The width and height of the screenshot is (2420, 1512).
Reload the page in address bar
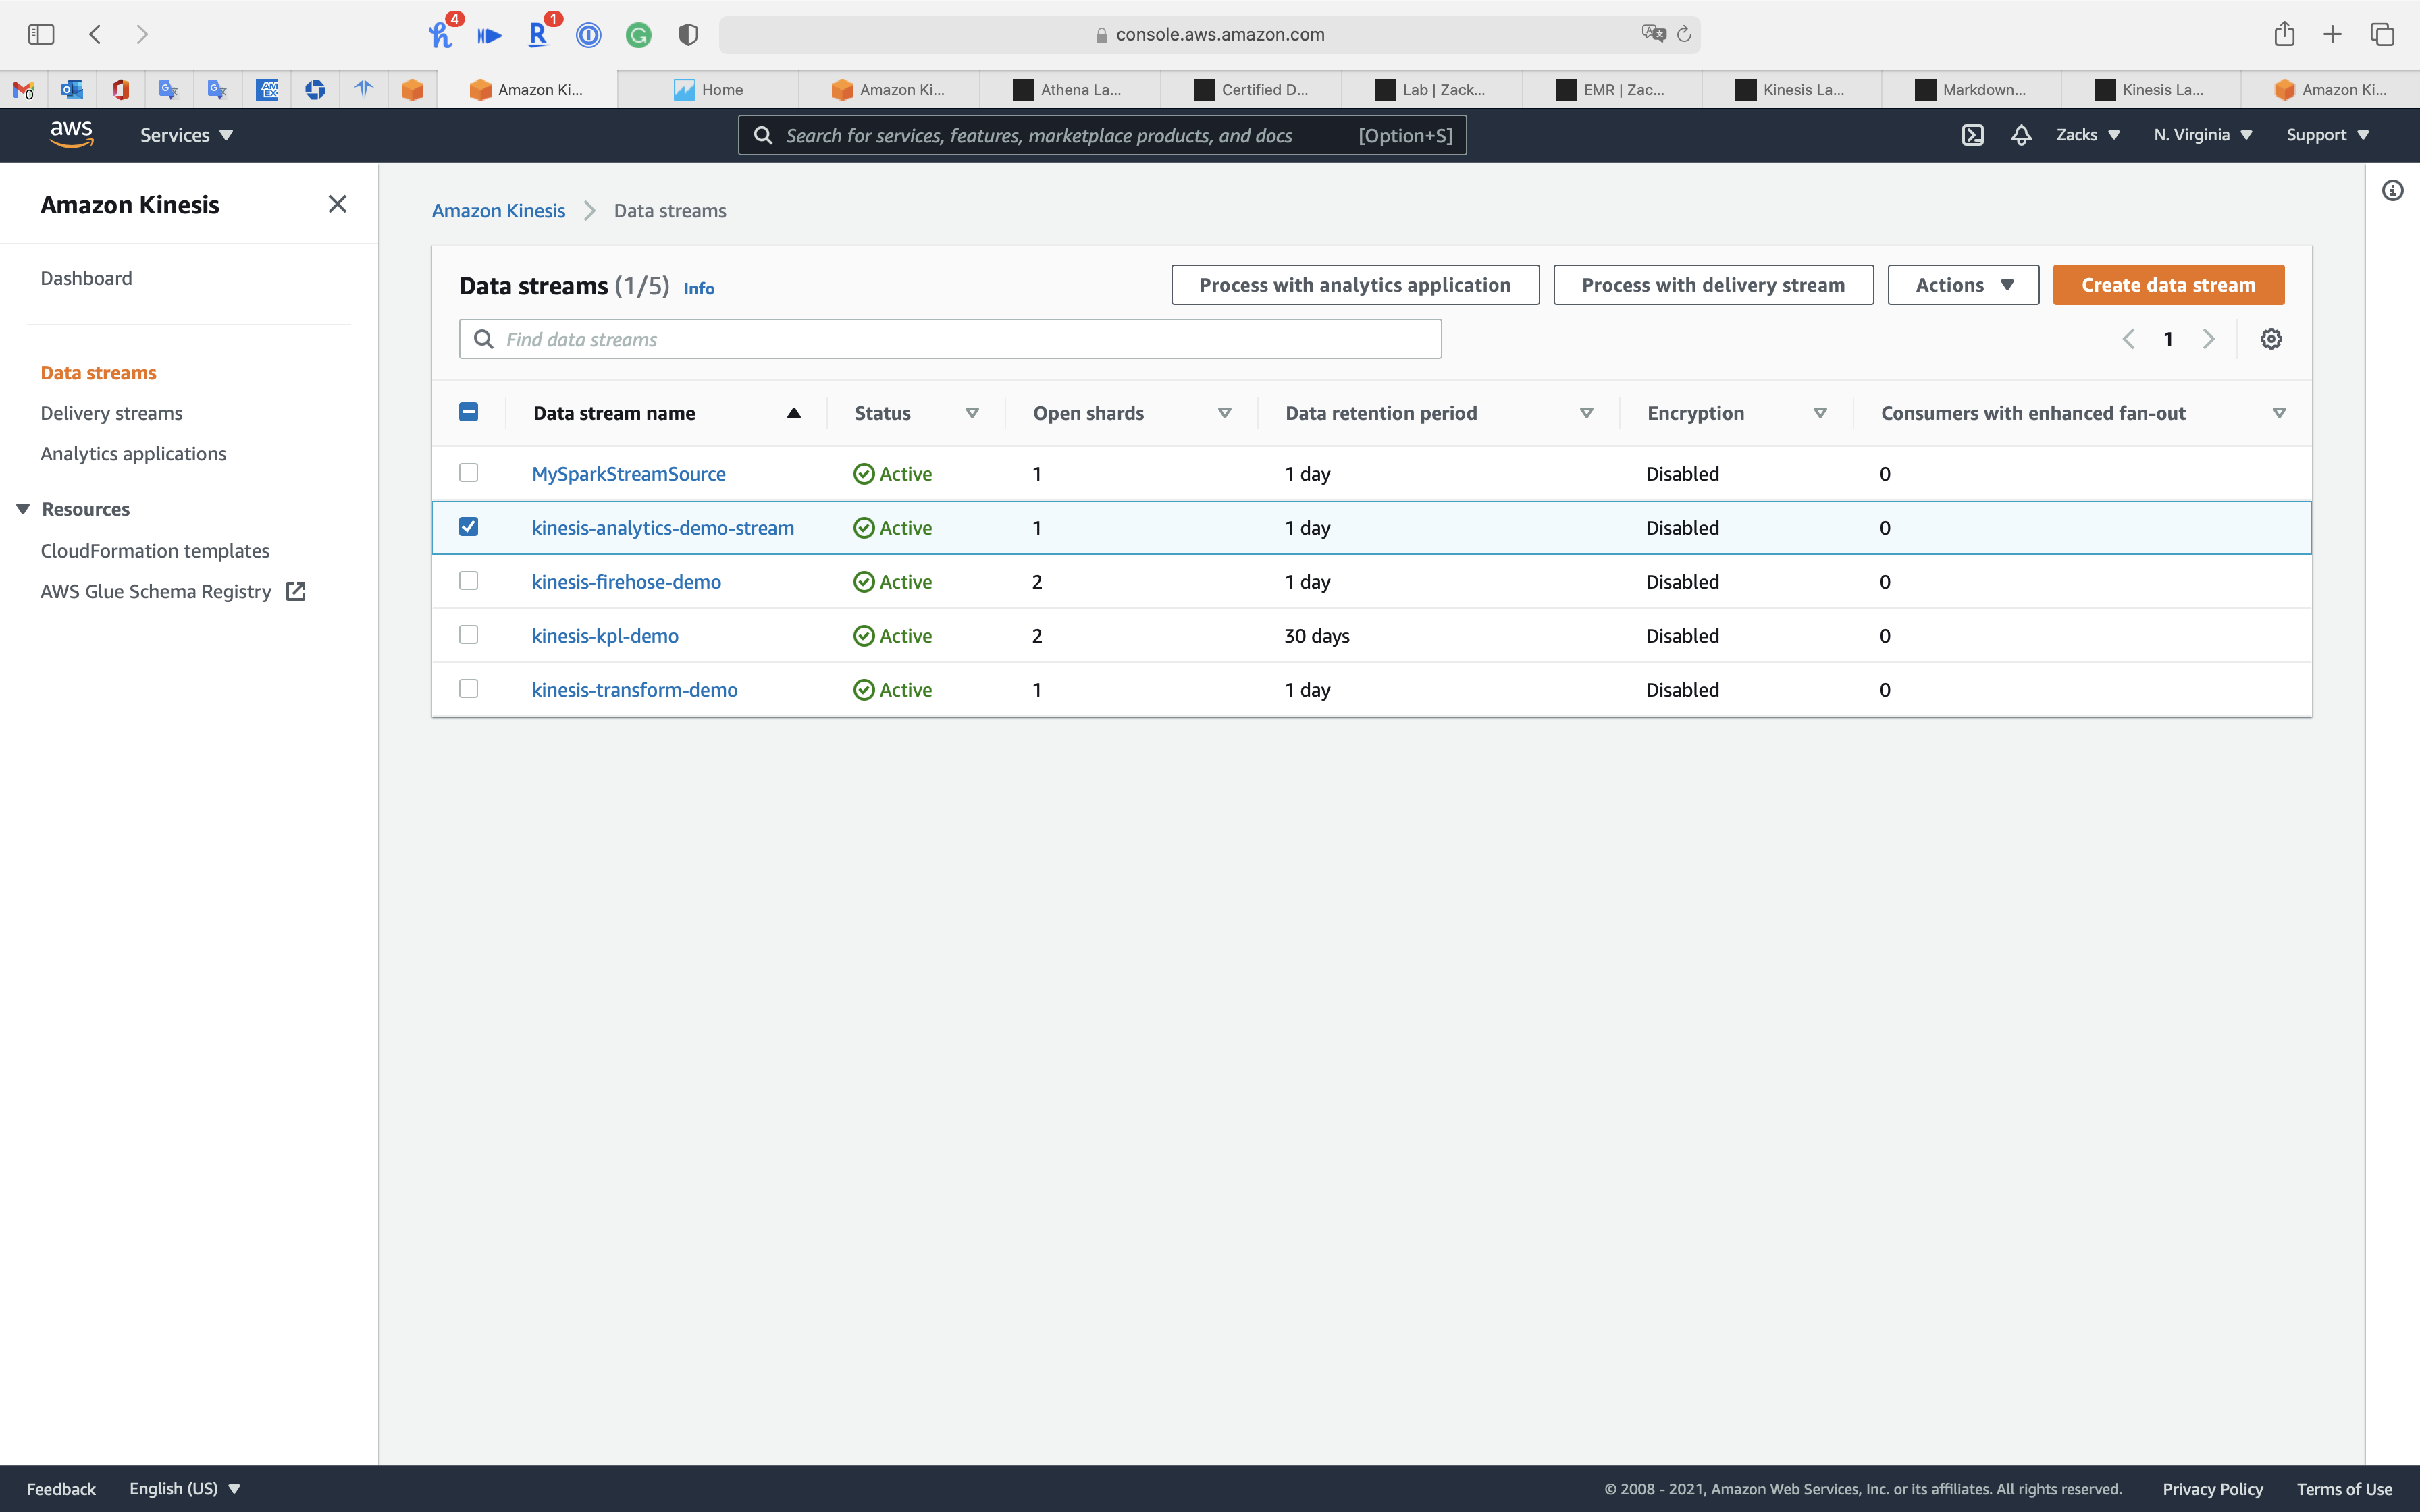click(x=1684, y=34)
